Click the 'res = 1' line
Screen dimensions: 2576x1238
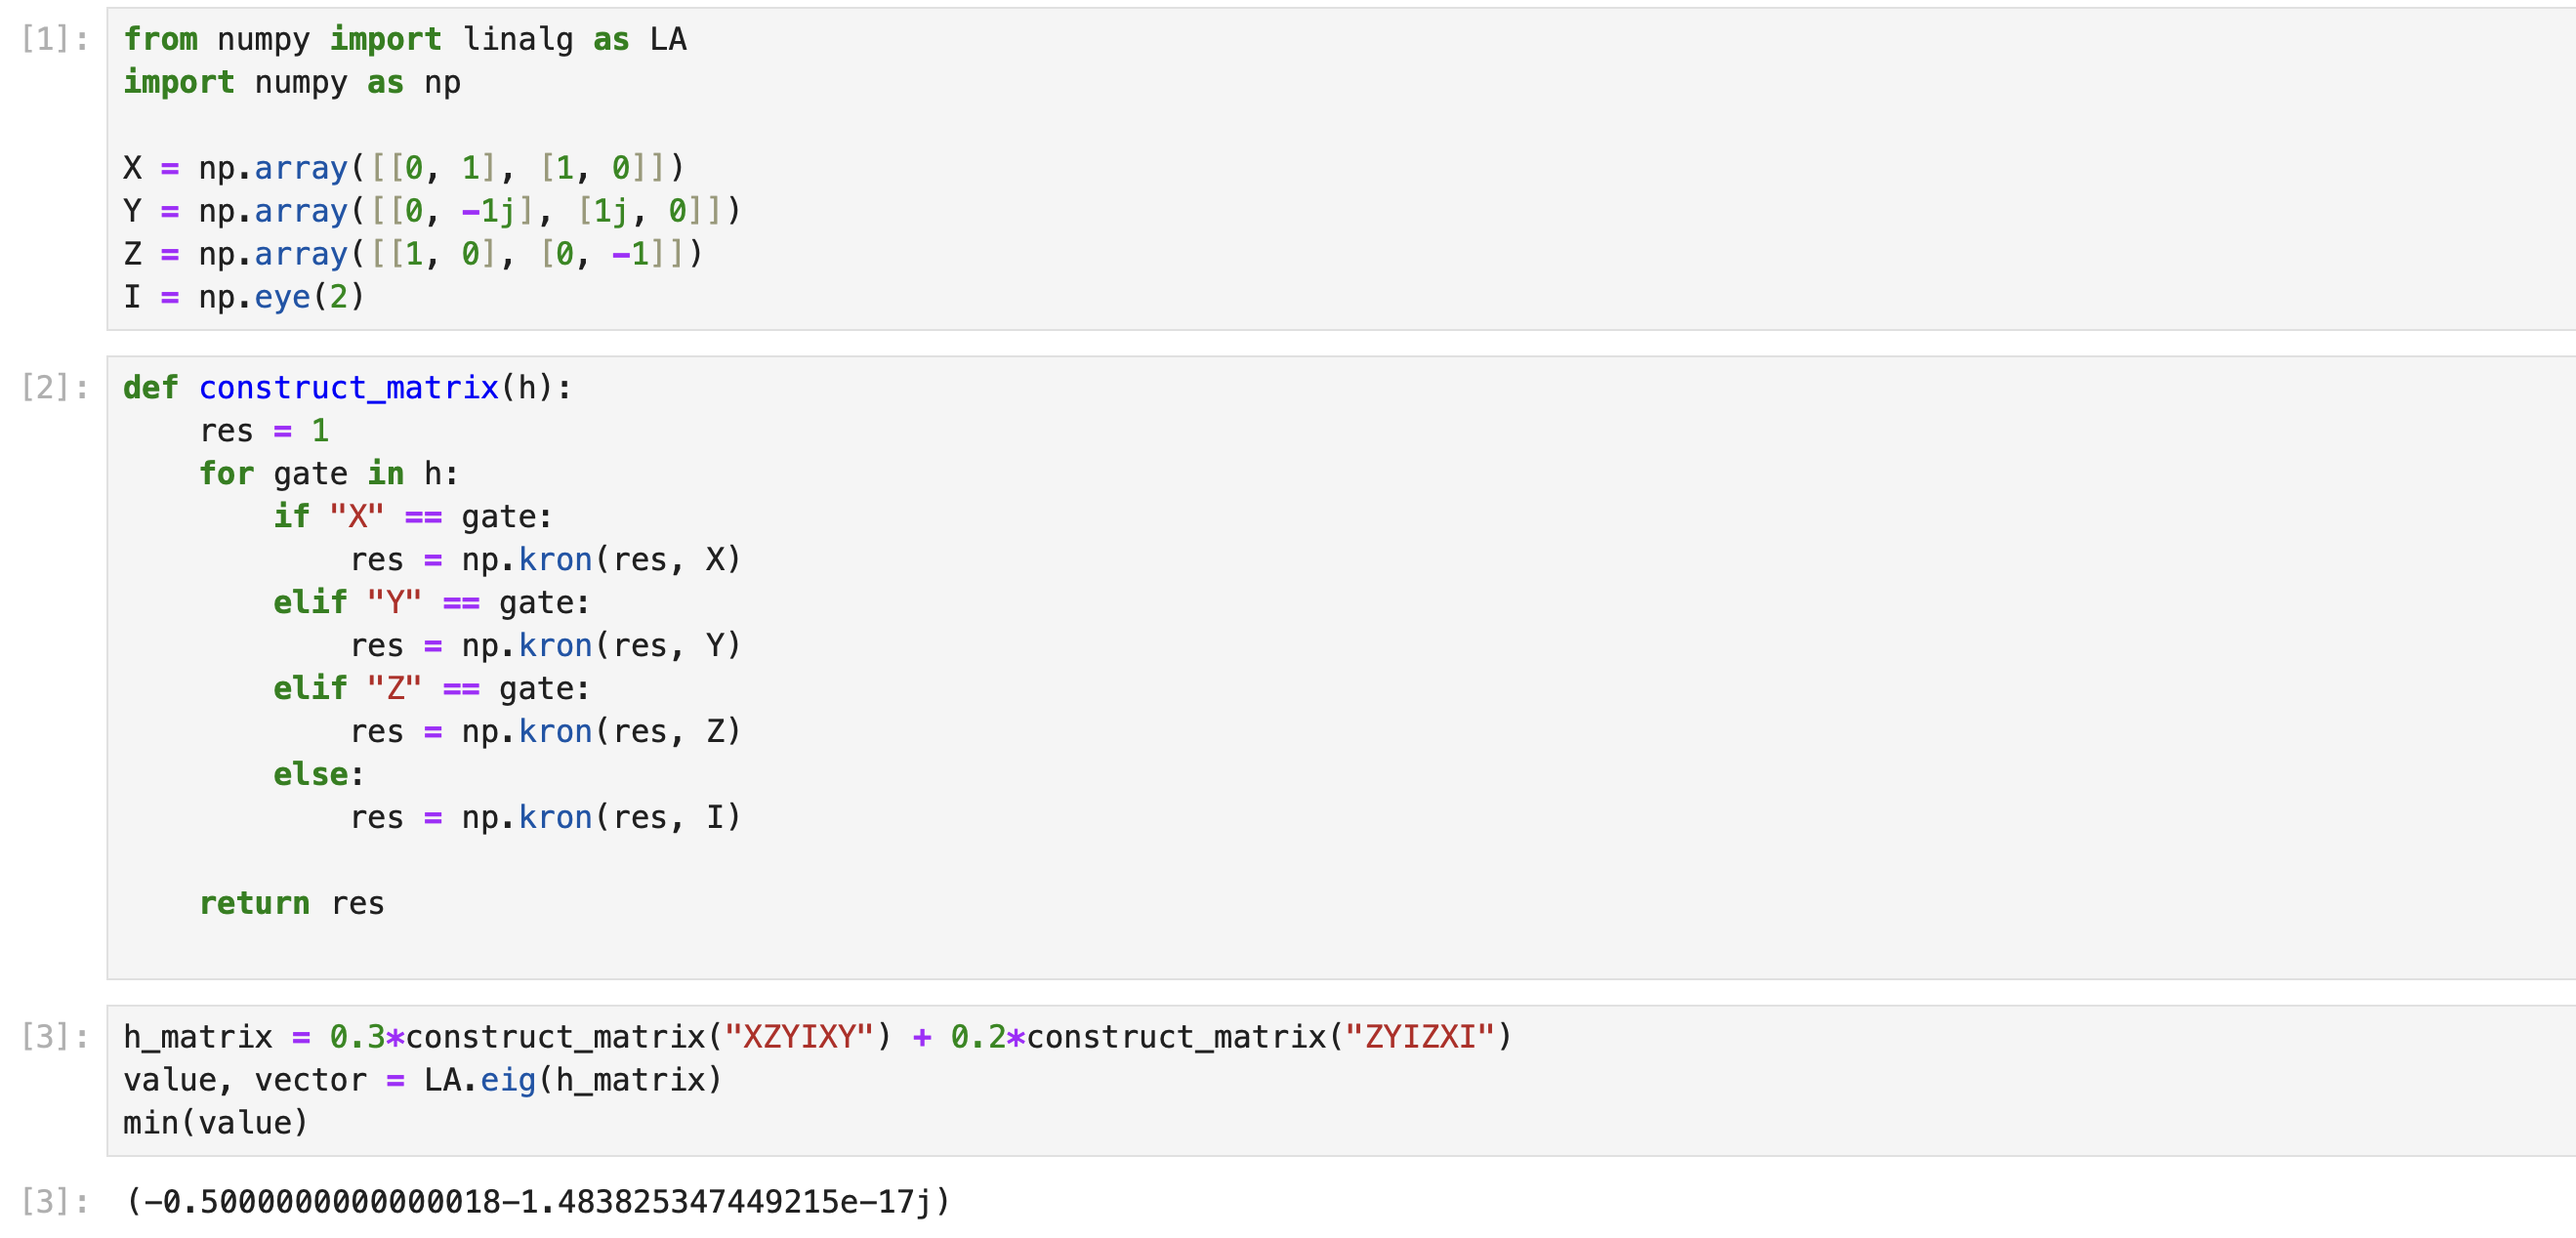pyautogui.click(x=264, y=430)
